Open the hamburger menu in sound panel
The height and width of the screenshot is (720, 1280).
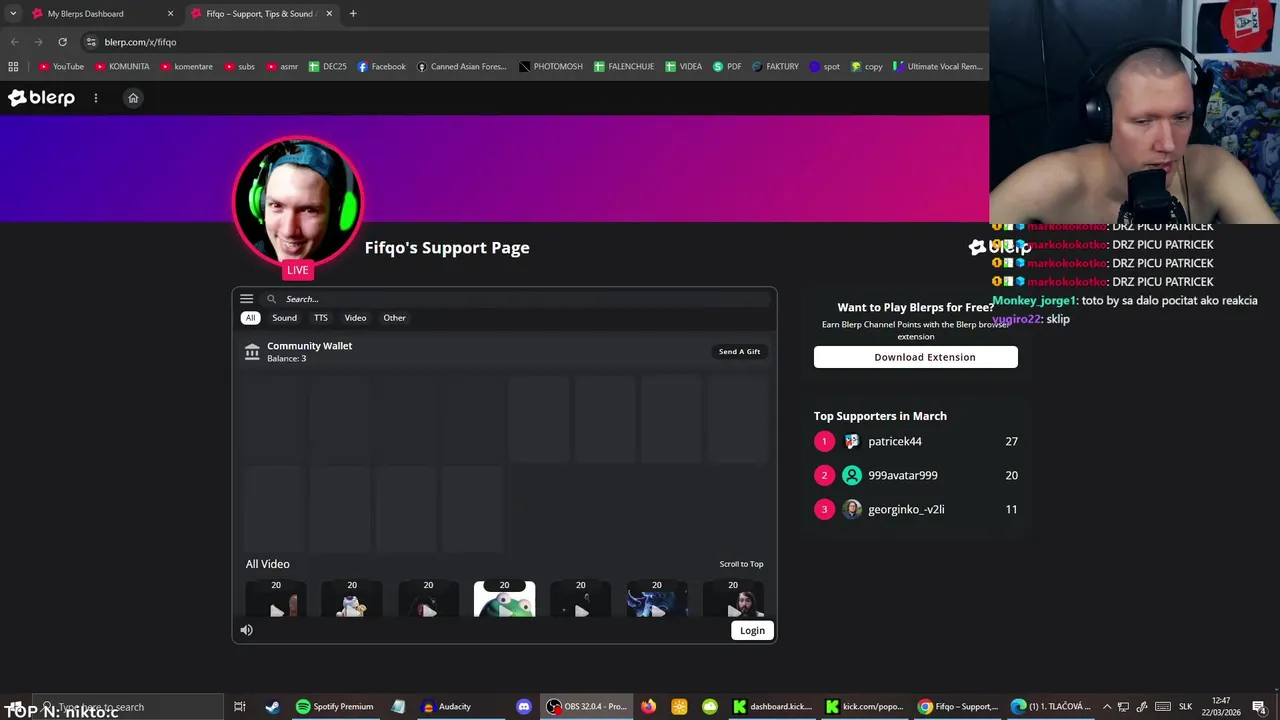246,299
